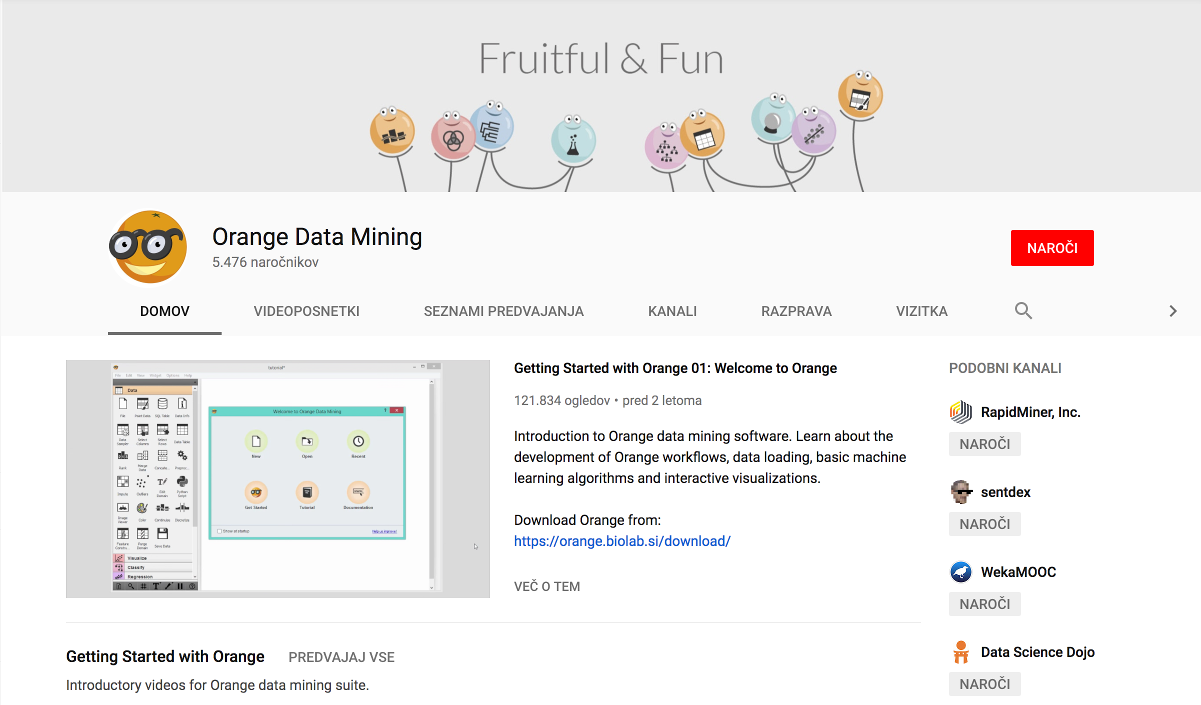
Task: Click the 'Introductory videos for Orange data mining suite' text
Action: pos(218,685)
